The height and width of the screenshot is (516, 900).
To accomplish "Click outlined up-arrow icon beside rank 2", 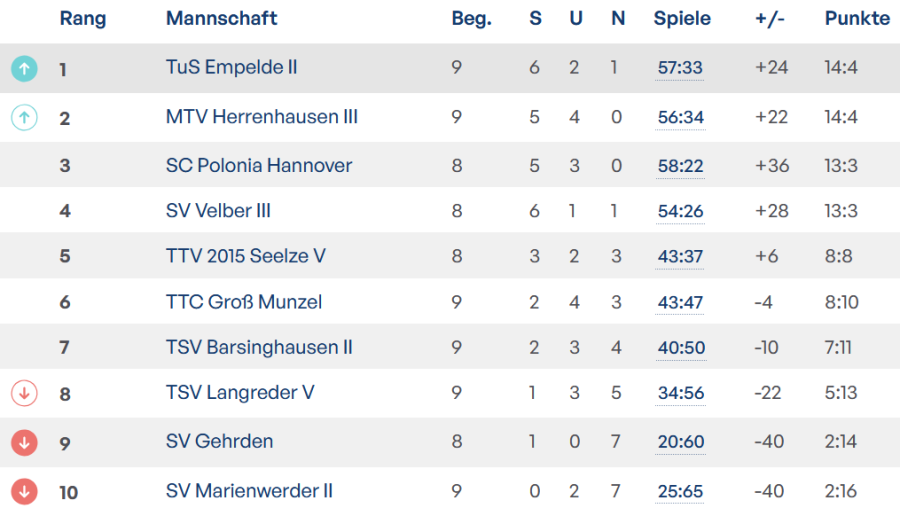I will coord(24,118).
